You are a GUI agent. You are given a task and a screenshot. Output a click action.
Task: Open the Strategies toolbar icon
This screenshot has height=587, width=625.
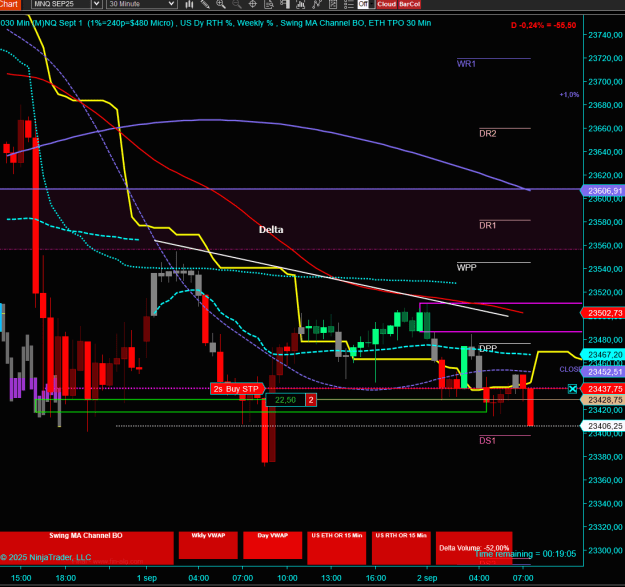coord(317,4)
